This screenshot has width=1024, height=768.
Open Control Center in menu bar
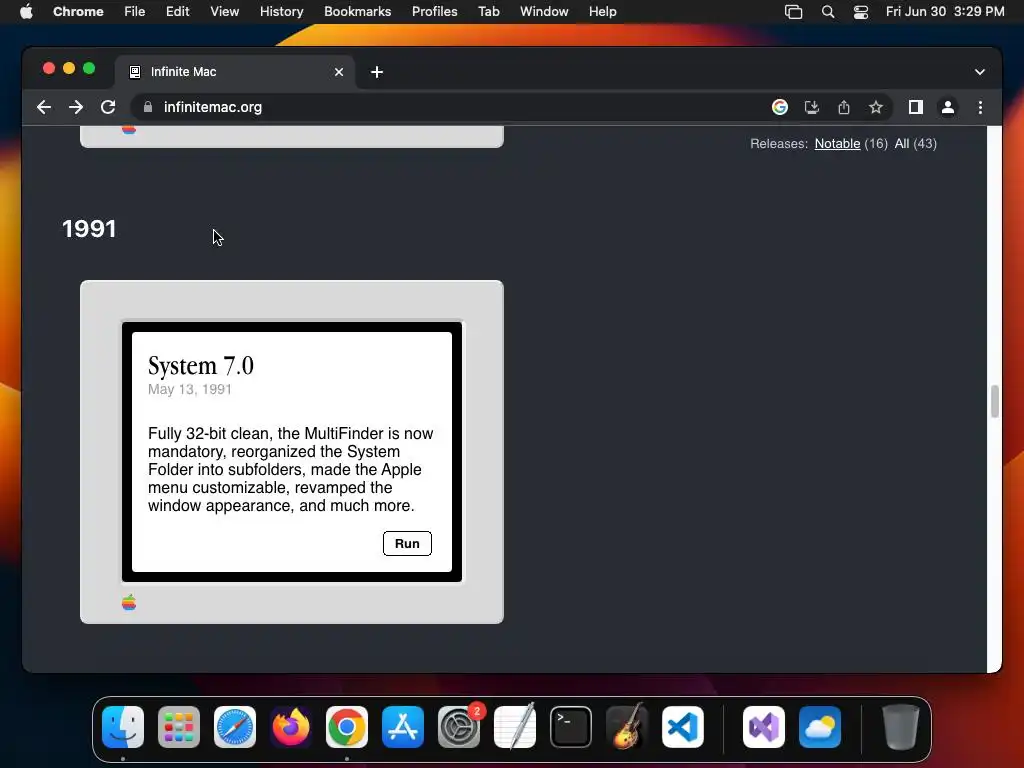pyautogui.click(x=861, y=12)
